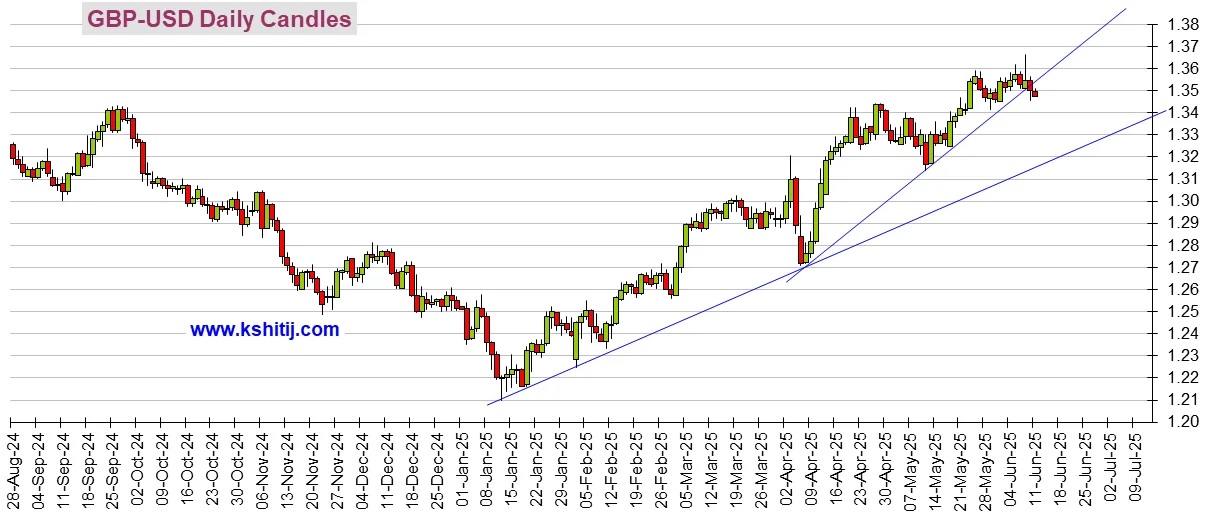Screen dimensions: 1217x526
Task: Click the 13-Nov-24 date label
Action: (x=286, y=469)
